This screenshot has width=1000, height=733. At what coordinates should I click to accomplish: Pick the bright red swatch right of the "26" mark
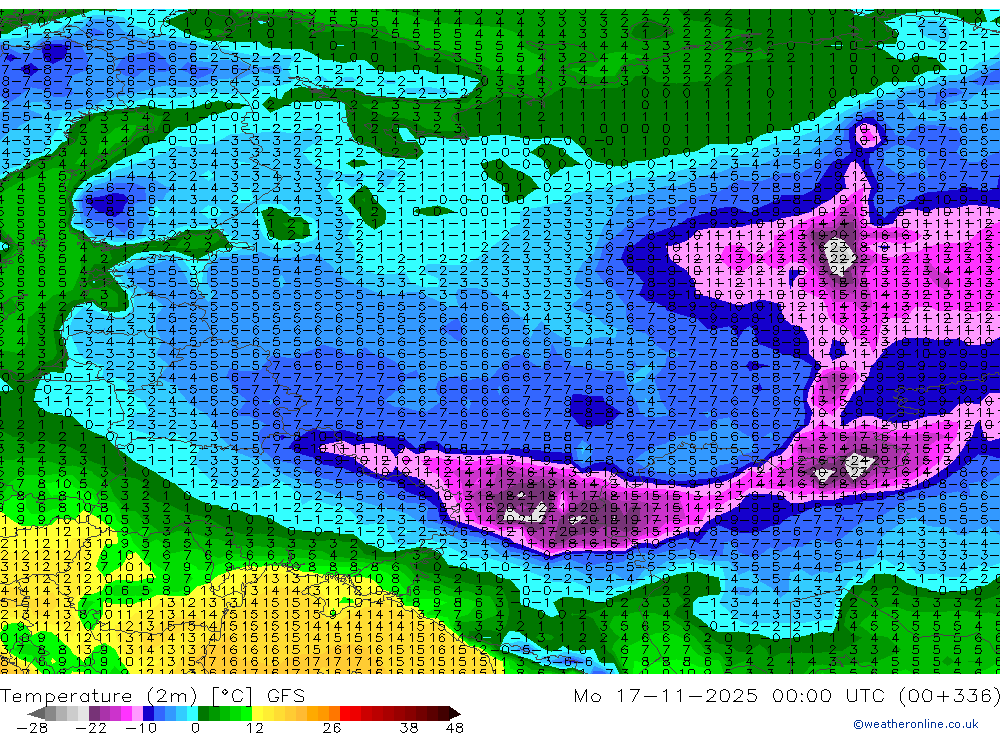tap(345, 713)
